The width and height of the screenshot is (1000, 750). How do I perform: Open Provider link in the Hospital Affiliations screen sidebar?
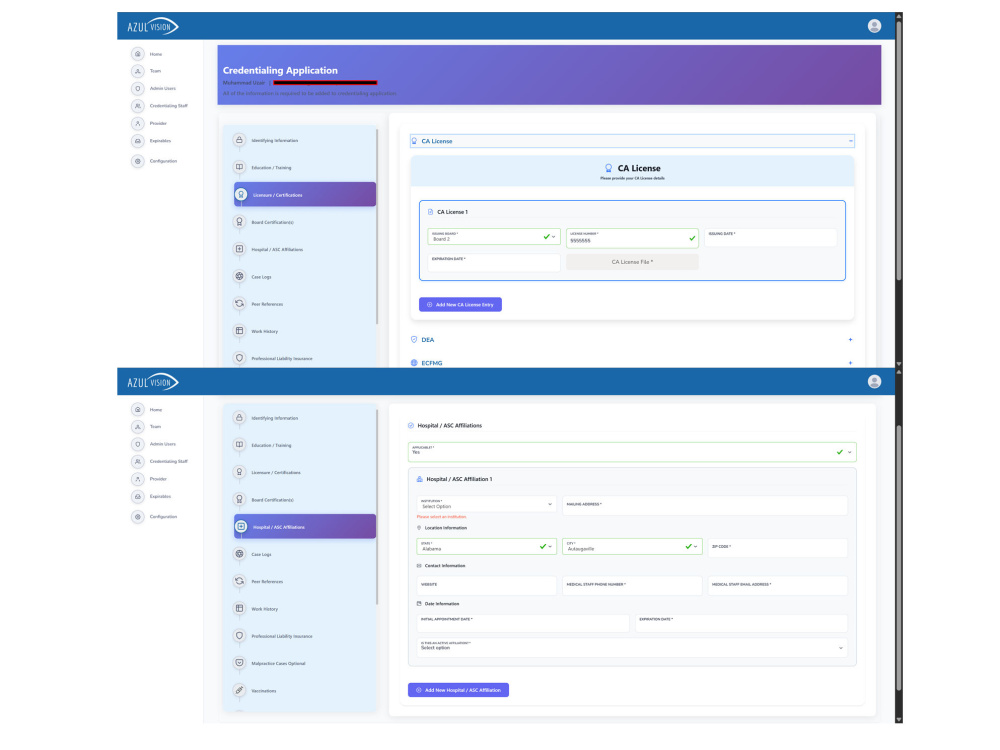pyautogui.click(x=158, y=479)
